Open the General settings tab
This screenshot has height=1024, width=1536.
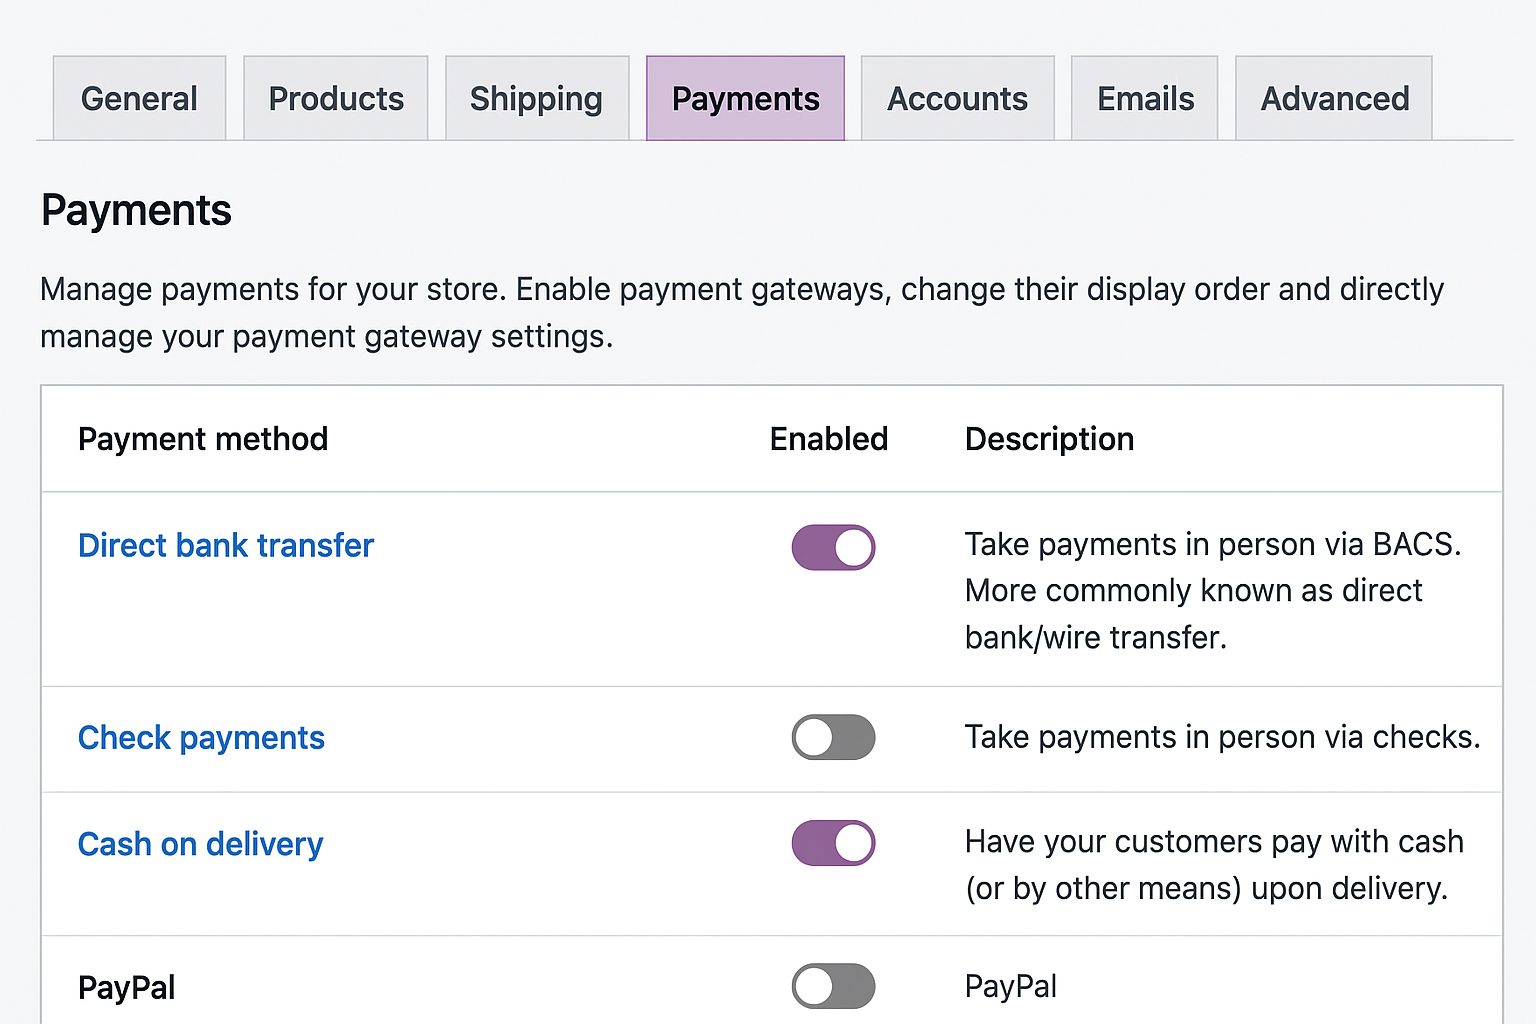point(139,99)
